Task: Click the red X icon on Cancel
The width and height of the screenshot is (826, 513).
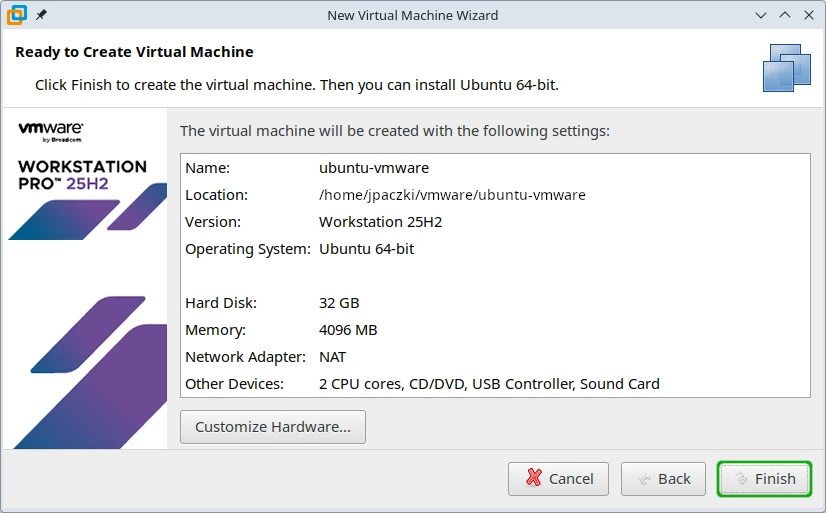Action: coord(535,478)
